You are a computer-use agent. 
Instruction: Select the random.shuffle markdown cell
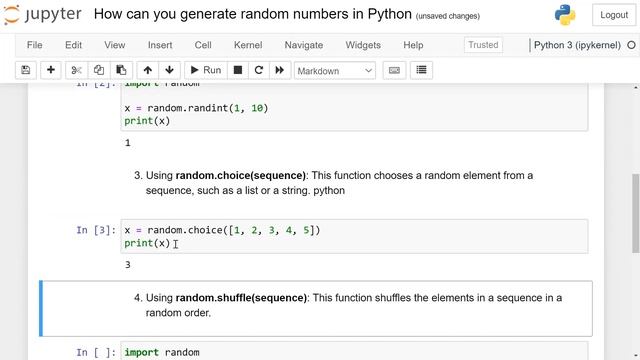pos(316,308)
